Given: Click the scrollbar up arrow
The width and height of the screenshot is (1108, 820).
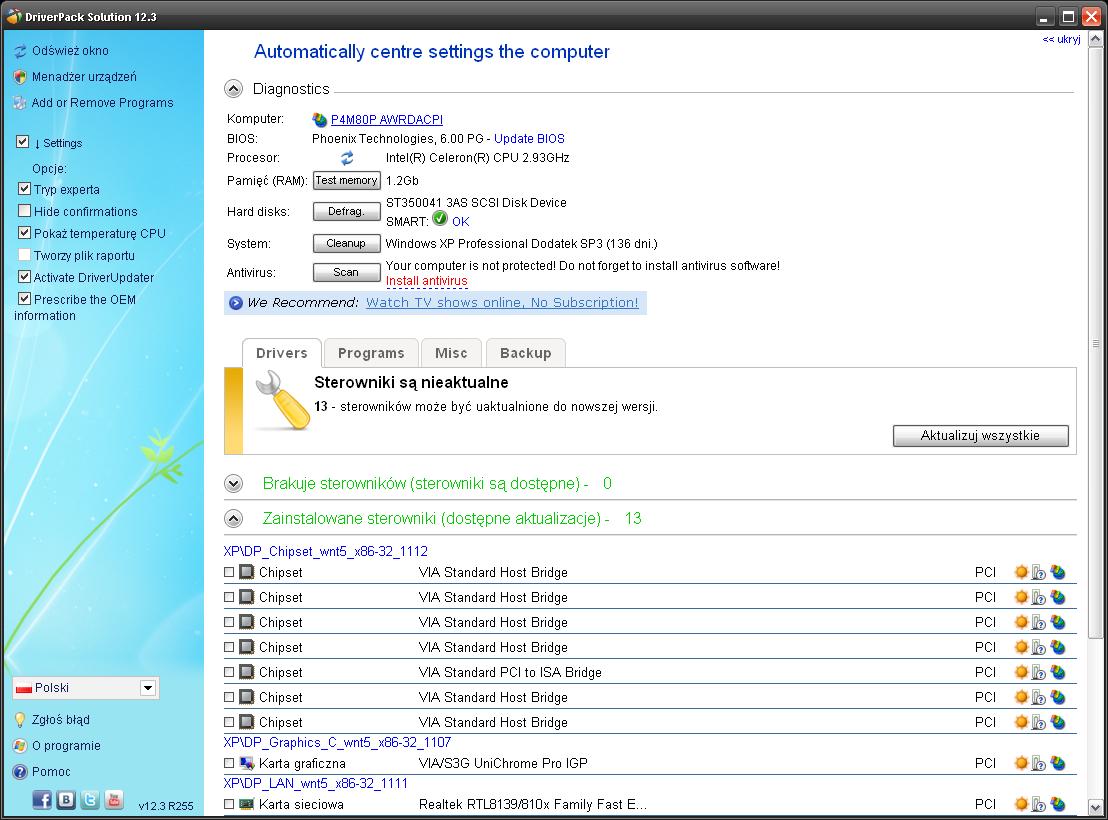Looking at the screenshot, I should coord(1095,40).
